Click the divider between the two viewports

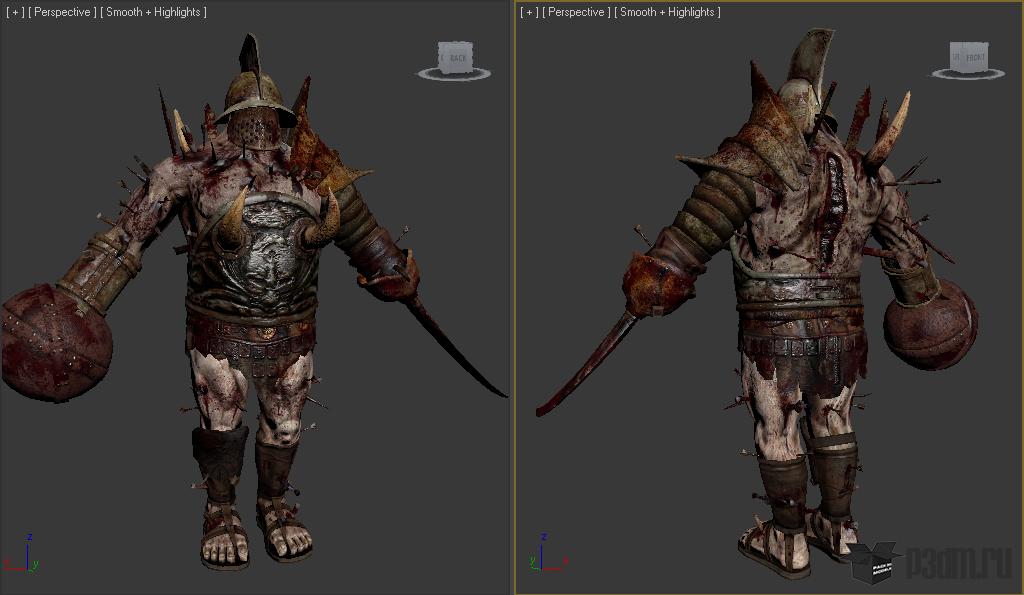[513, 300]
